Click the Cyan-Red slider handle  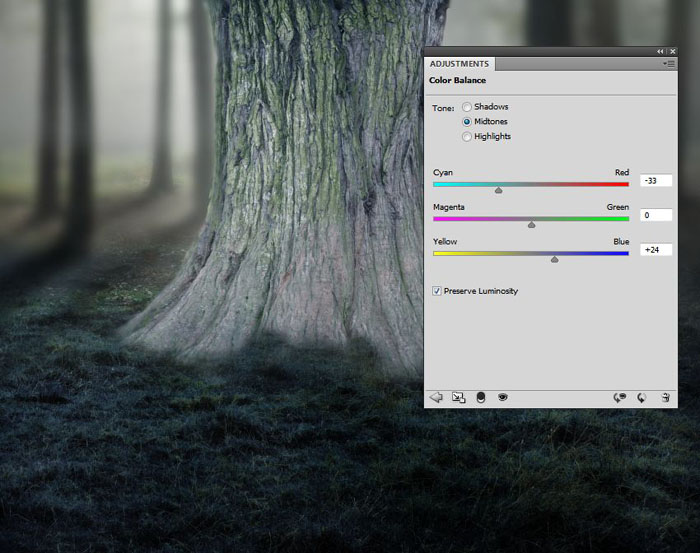coord(498,189)
